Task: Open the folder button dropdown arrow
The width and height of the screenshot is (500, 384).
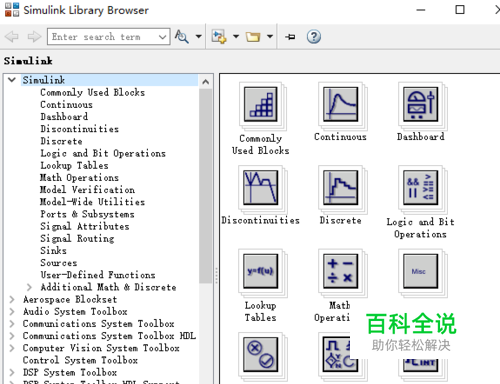Action: (x=270, y=36)
